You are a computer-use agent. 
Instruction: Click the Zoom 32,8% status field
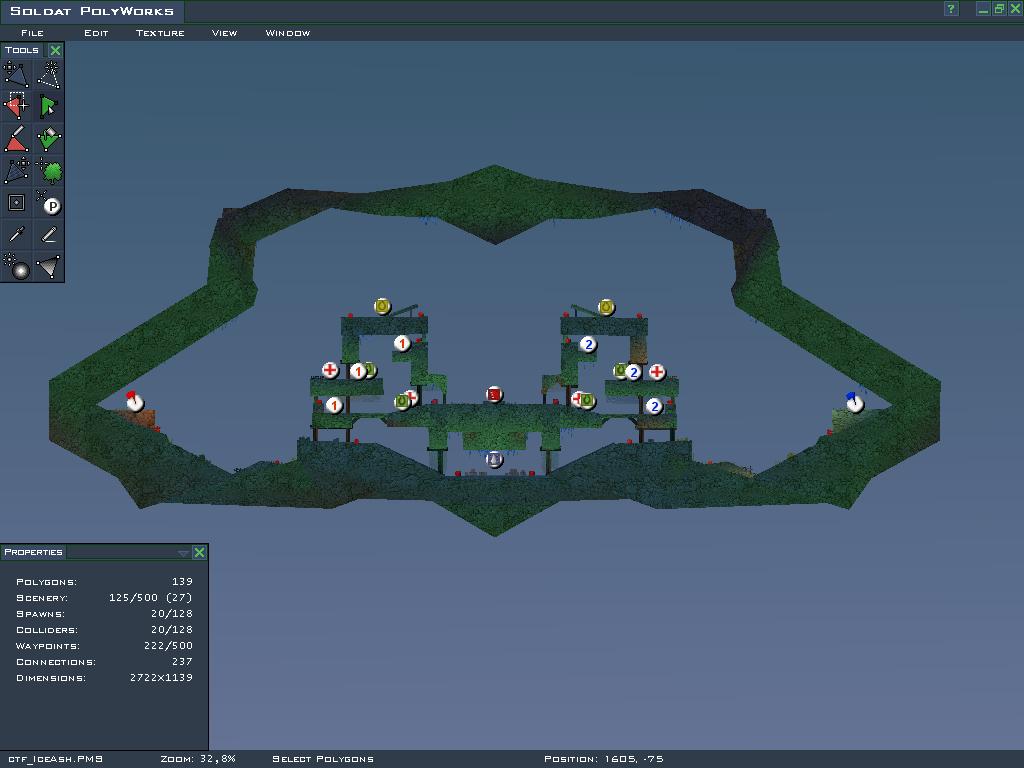coord(198,759)
